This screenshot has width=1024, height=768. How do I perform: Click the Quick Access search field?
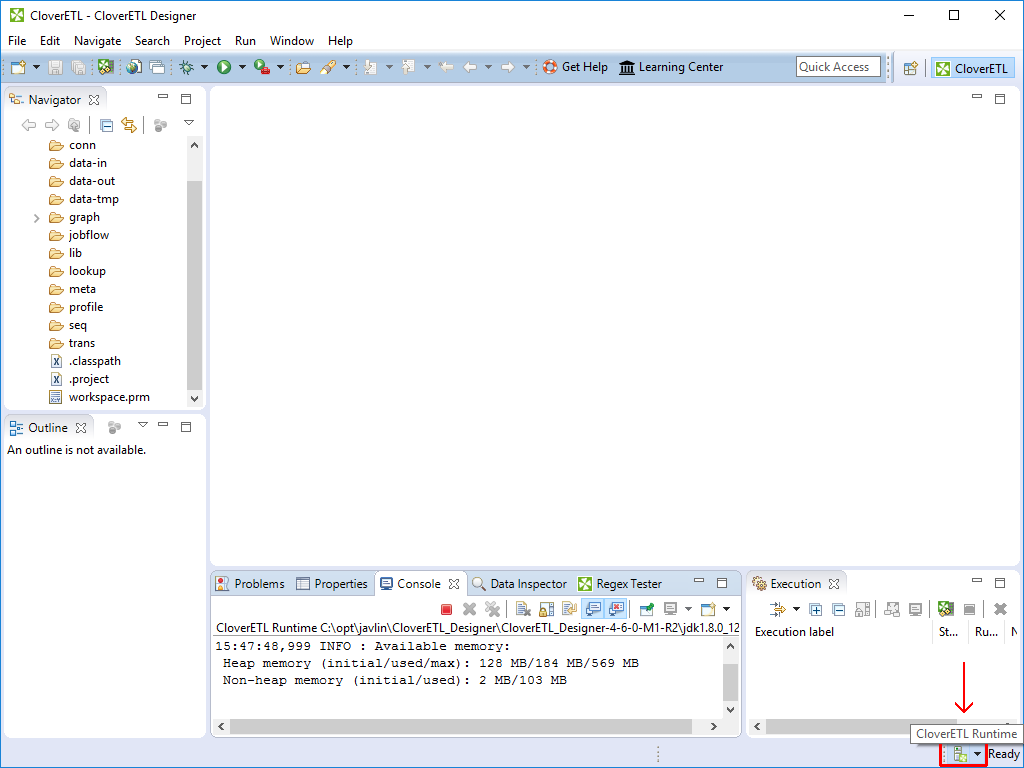tap(839, 67)
